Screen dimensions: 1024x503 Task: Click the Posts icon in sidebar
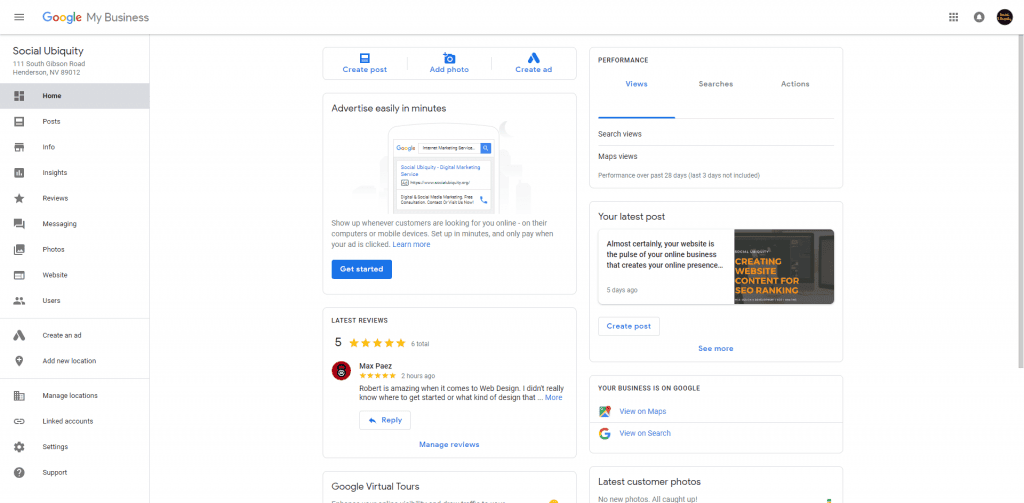[x=19, y=122]
